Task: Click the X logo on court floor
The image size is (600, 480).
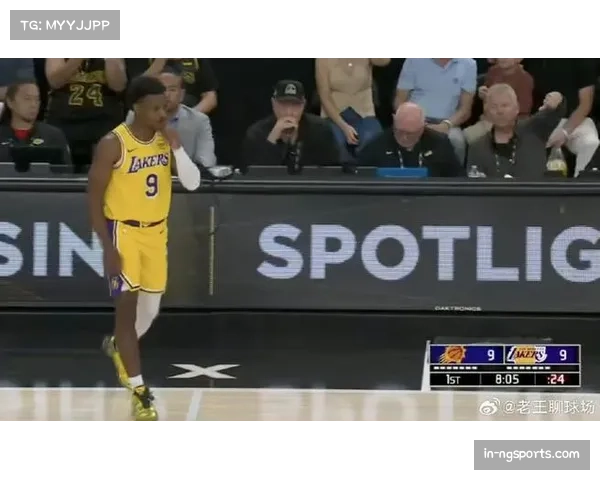Action: [203, 371]
